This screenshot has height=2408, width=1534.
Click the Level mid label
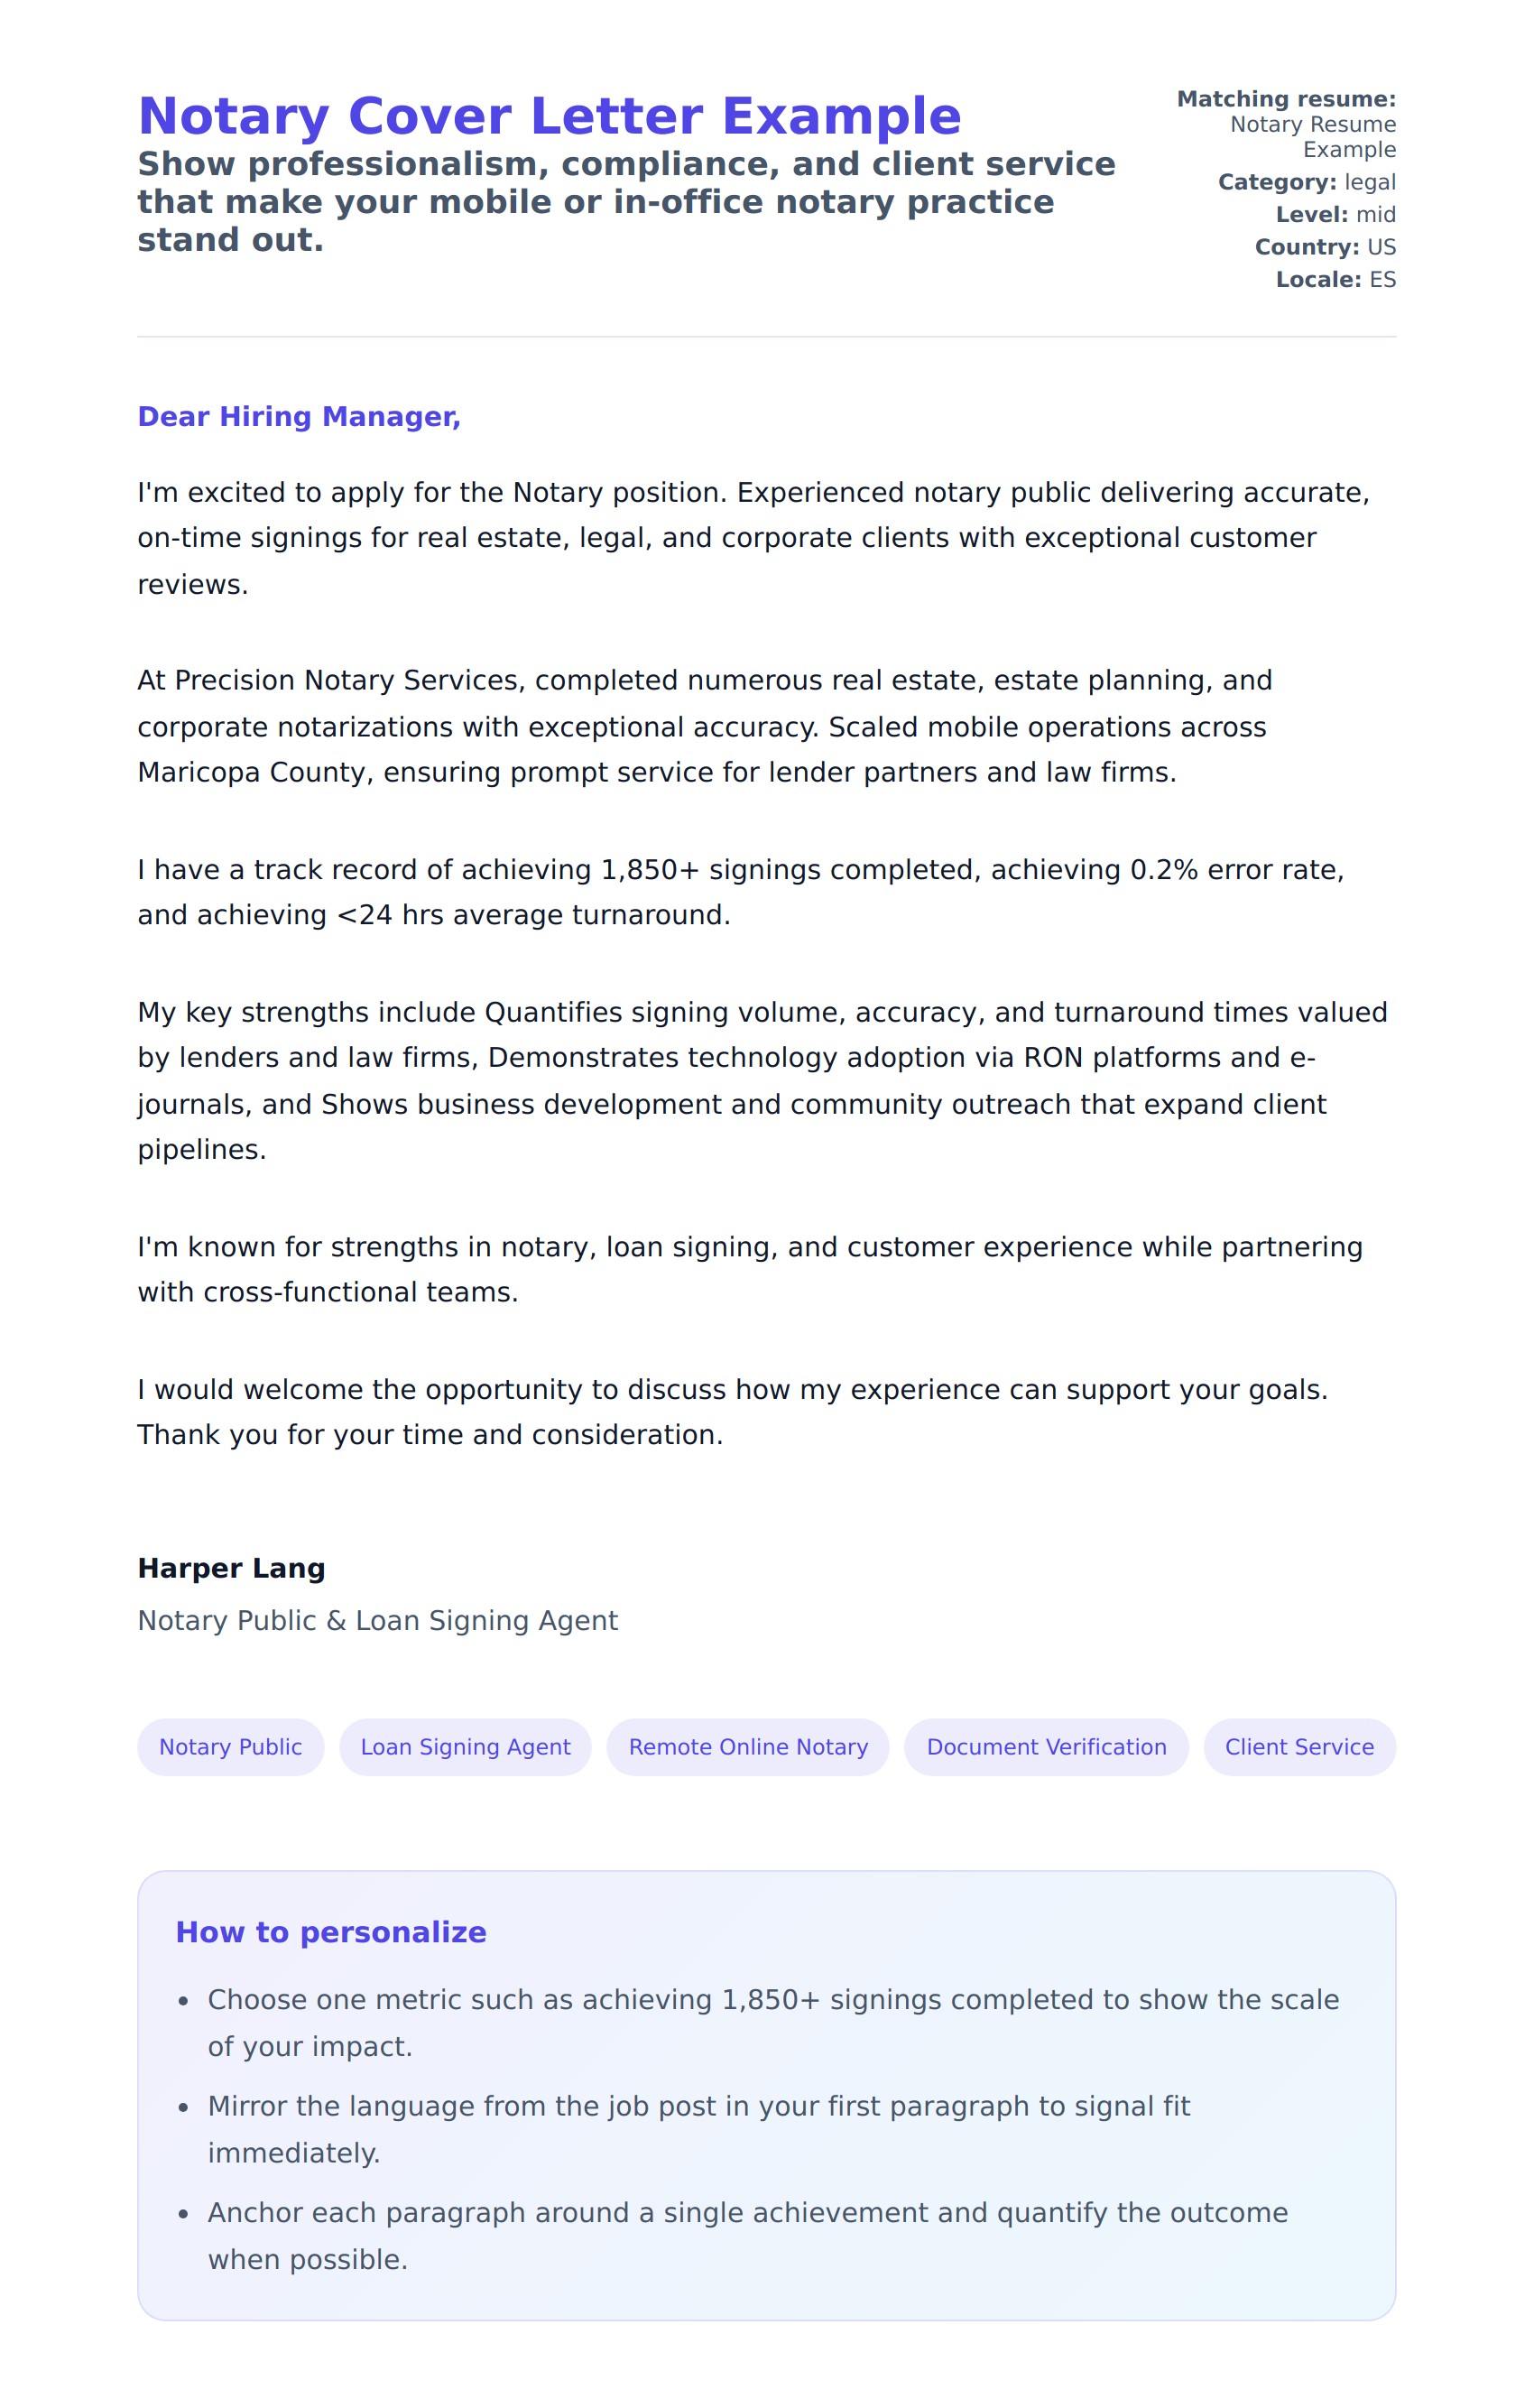pyautogui.click(x=1335, y=215)
